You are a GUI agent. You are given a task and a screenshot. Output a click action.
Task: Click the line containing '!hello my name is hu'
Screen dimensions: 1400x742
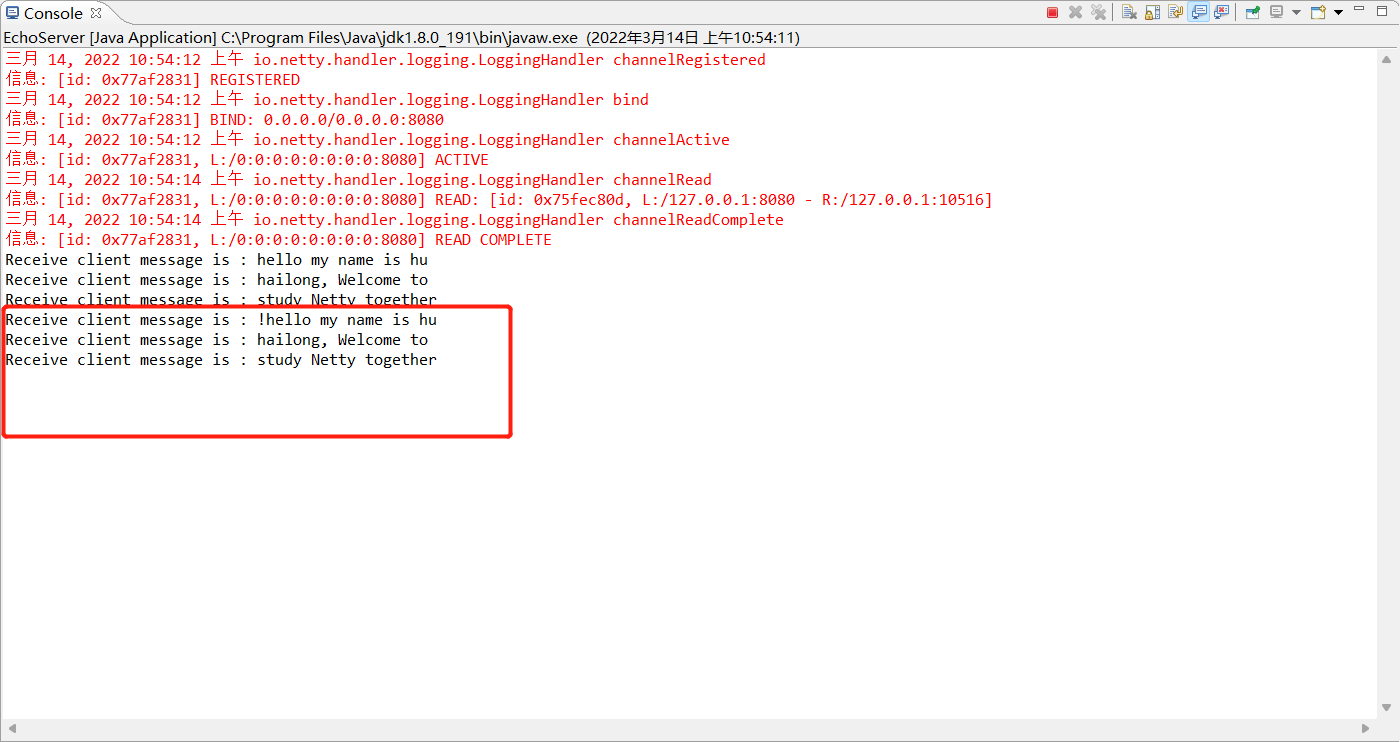(x=221, y=320)
